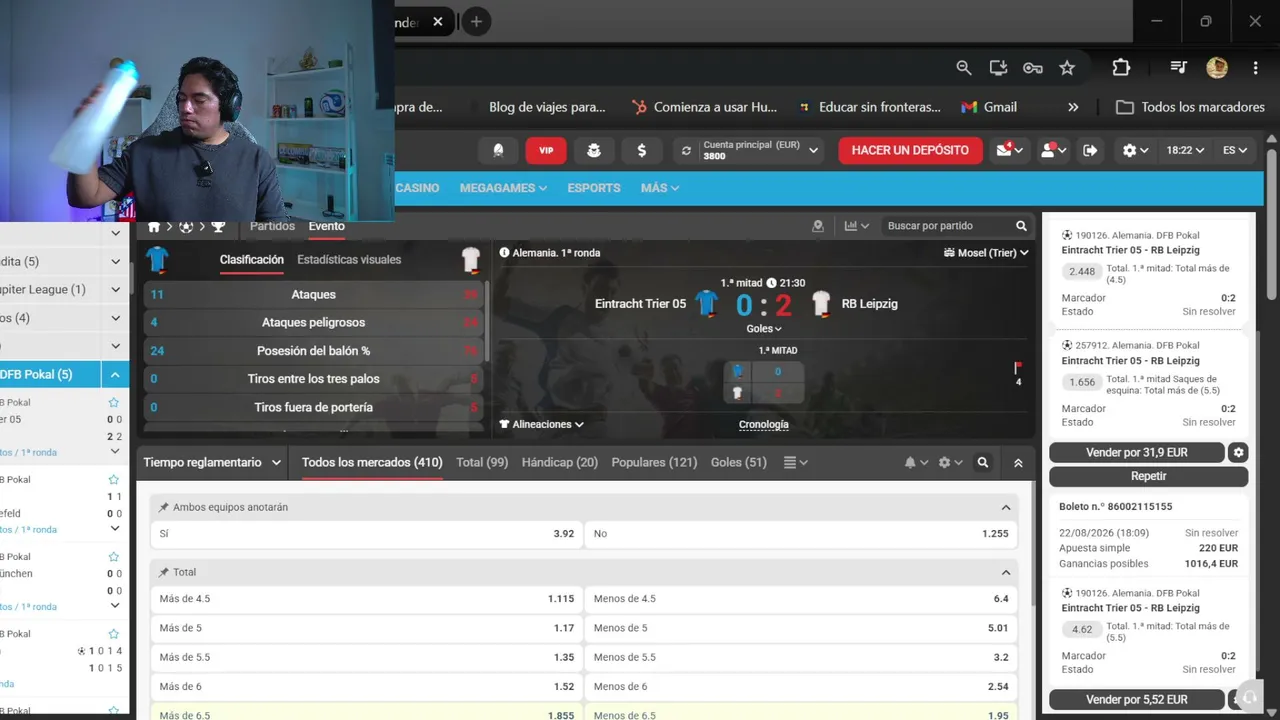Click the trophy breadcrumb icon

click(x=218, y=227)
